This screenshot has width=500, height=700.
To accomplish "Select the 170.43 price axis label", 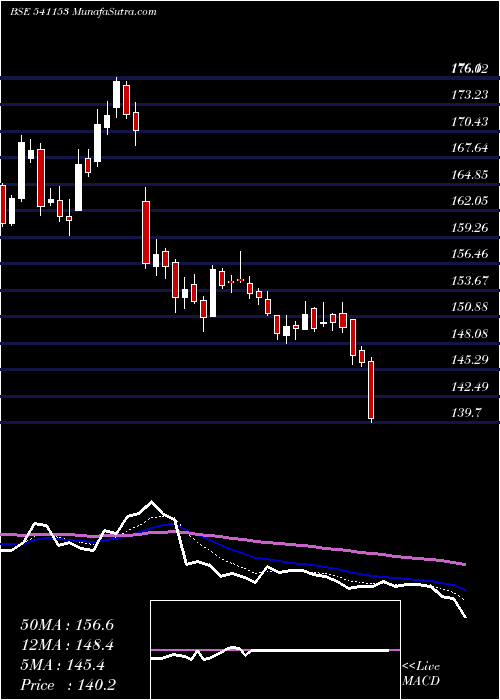I will pyautogui.click(x=470, y=121).
